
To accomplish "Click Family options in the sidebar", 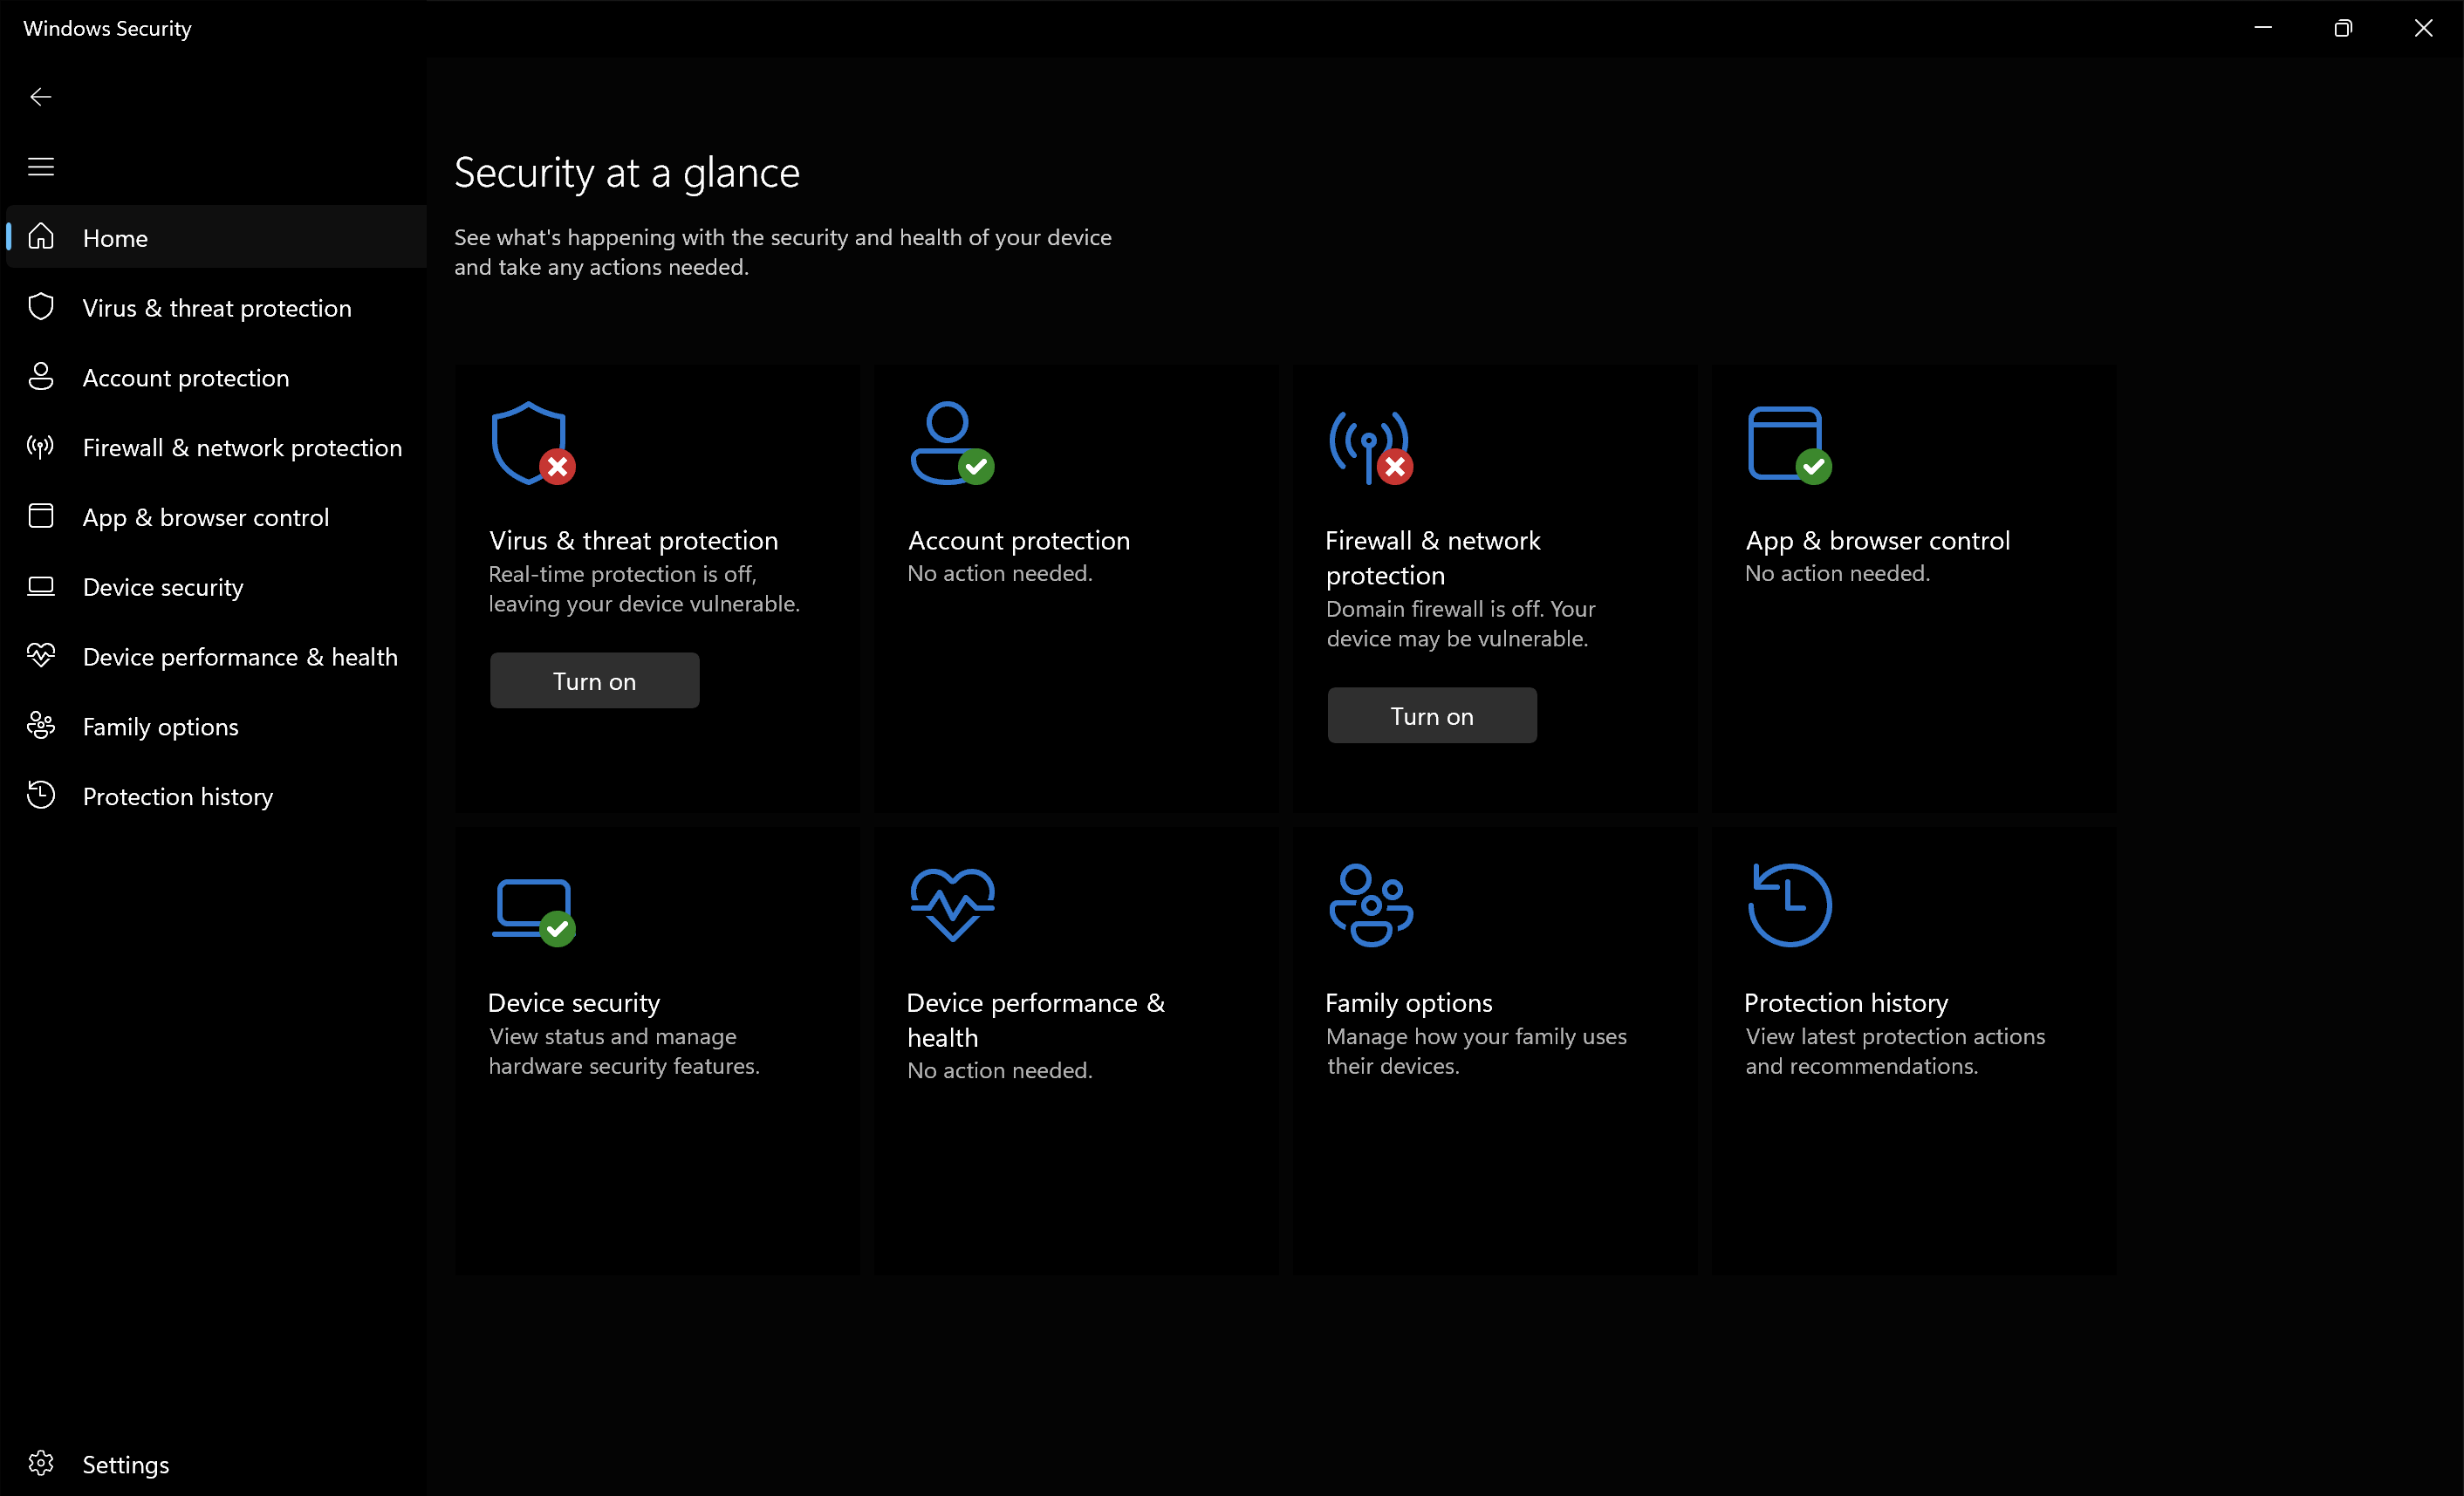I will tap(161, 727).
